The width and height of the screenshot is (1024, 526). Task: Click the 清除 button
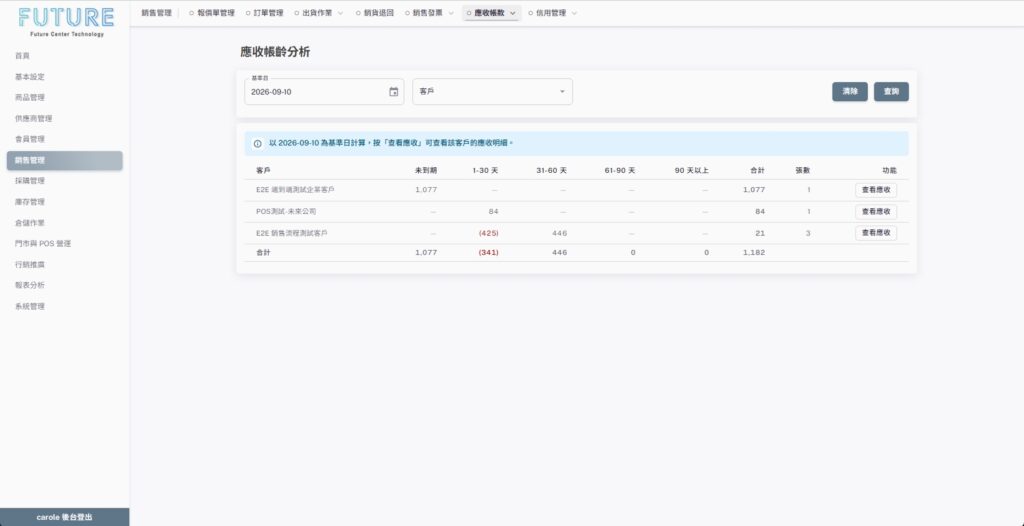click(x=850, y=91)
